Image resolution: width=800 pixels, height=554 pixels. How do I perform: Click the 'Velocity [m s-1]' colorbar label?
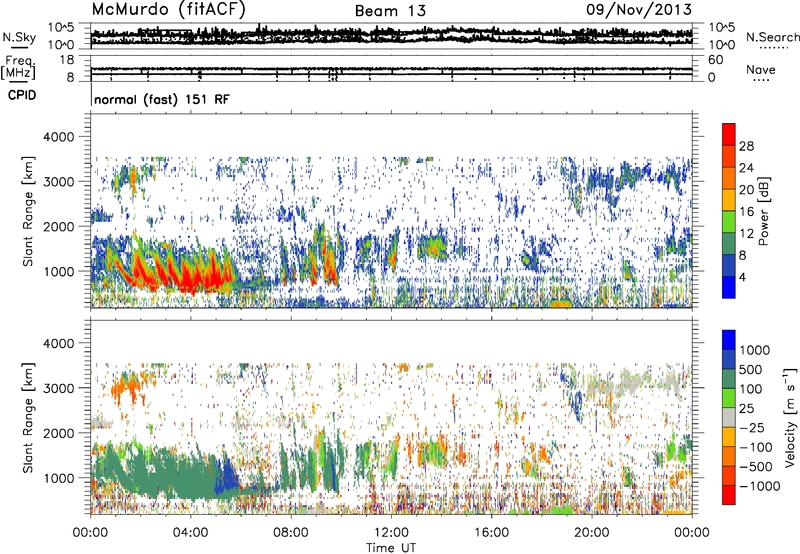coord(790,416)
